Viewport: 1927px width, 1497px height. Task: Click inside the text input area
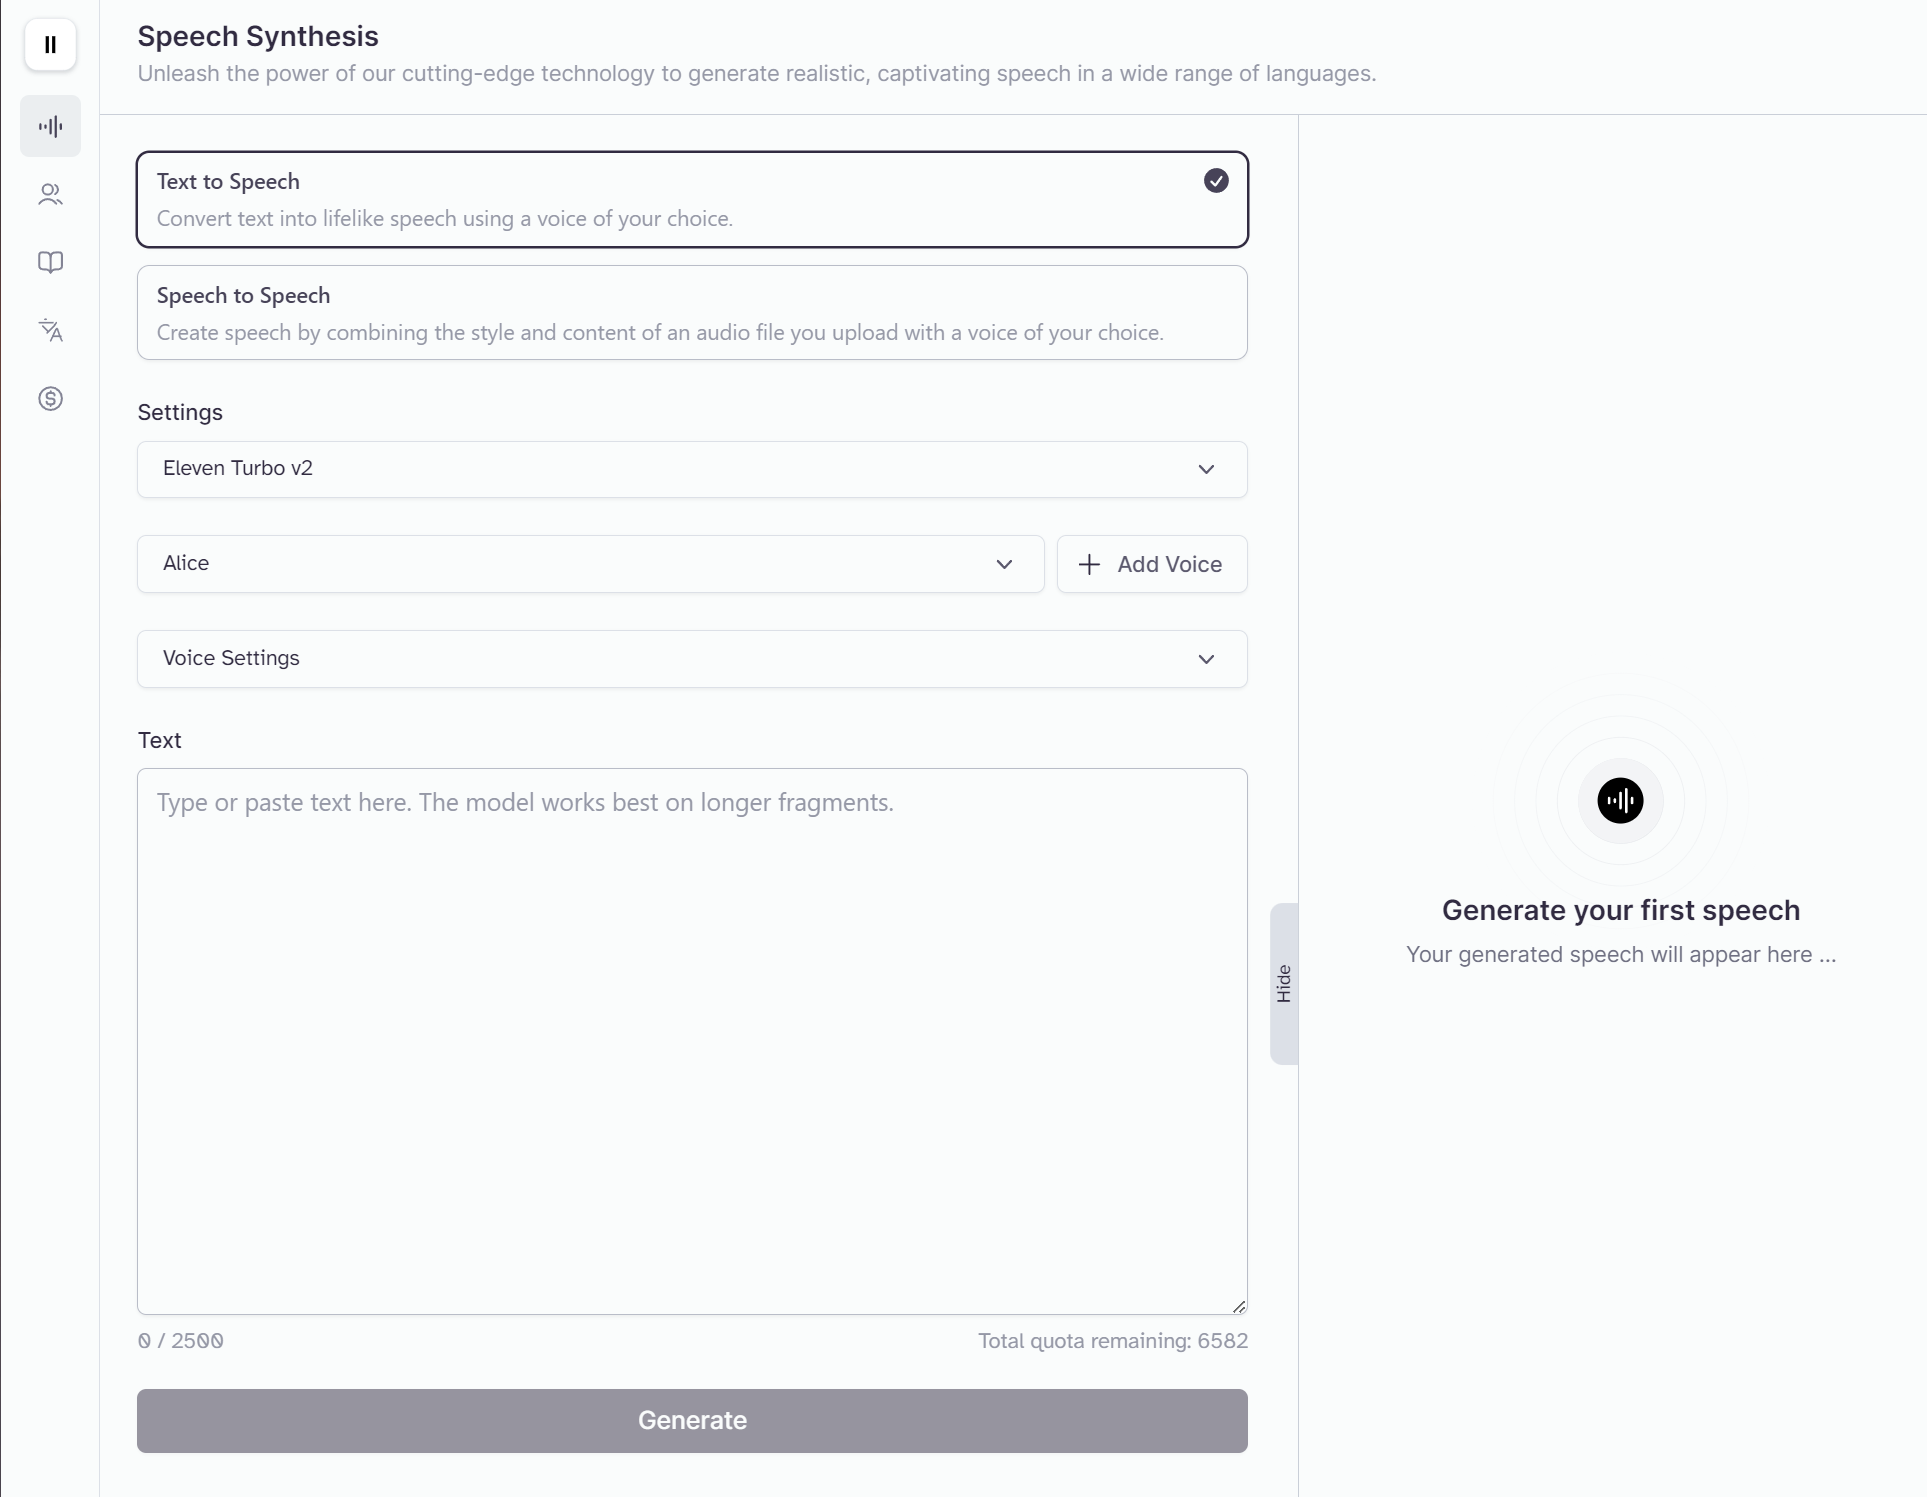(692, 1041)
